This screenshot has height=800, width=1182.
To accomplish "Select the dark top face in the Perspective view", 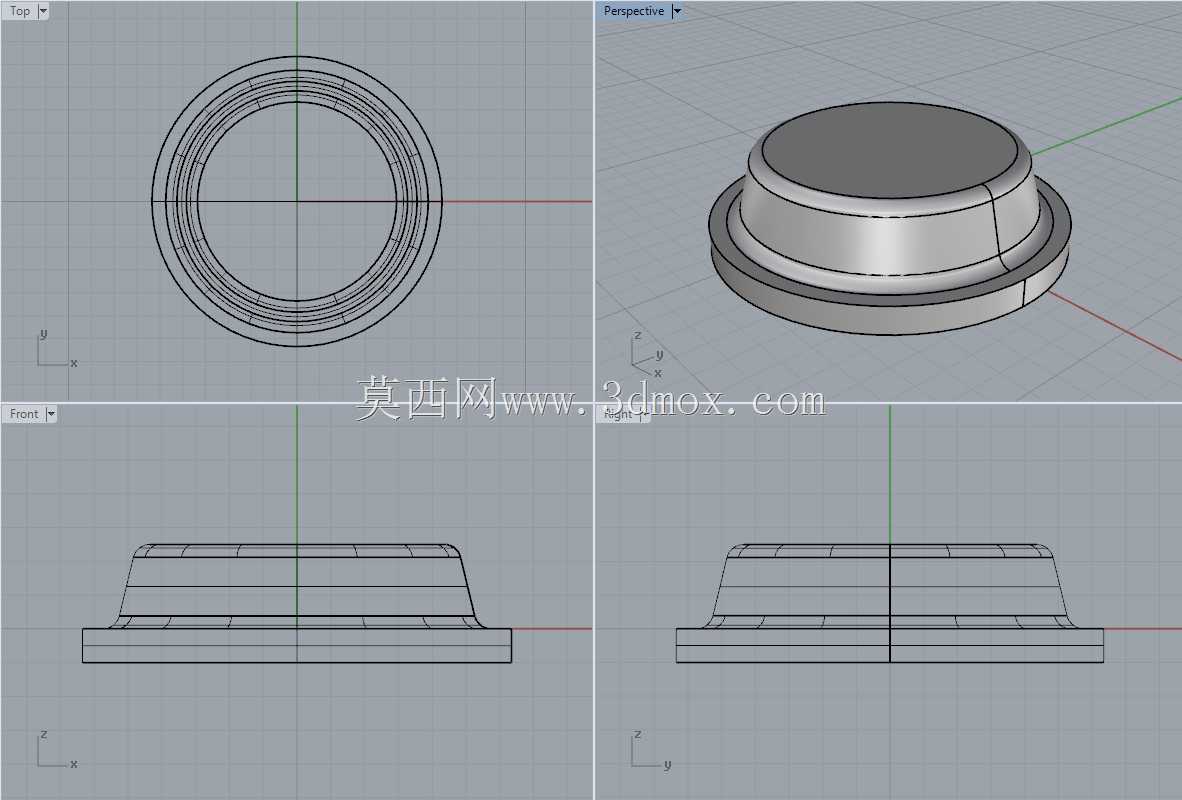I will (x=890, y=151).
